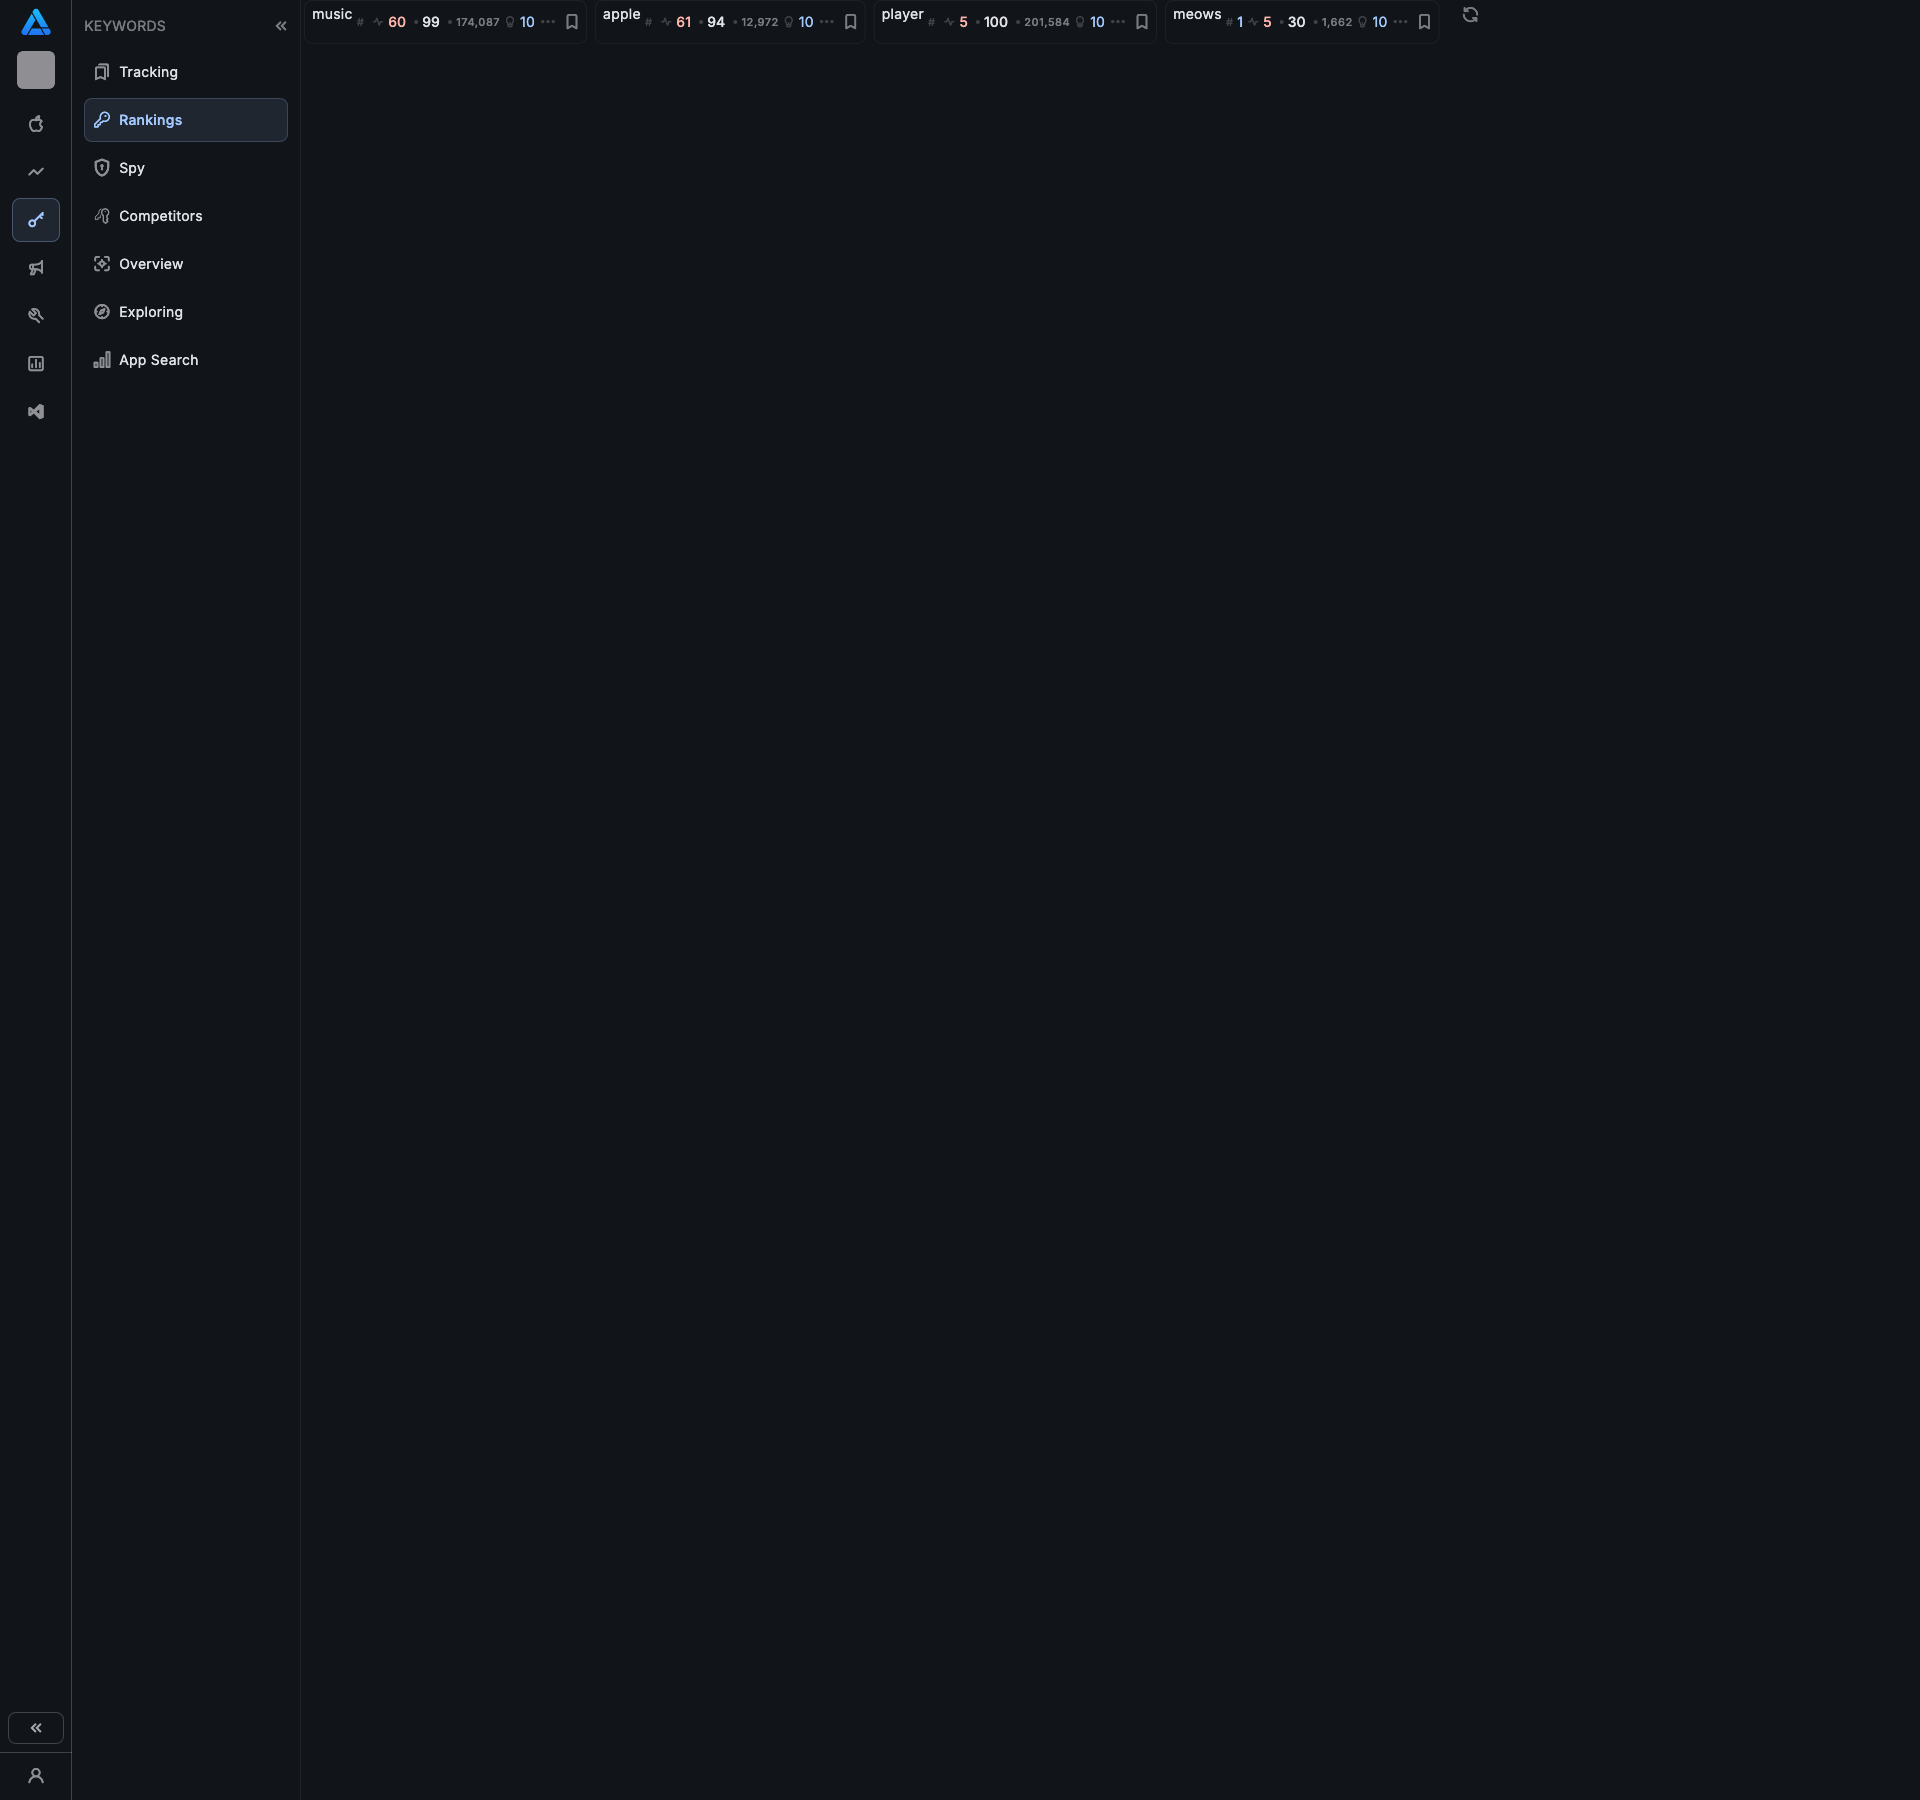
Task: Open the Apple platform icon in the sidebar
Action: click(x=36, y=123)
